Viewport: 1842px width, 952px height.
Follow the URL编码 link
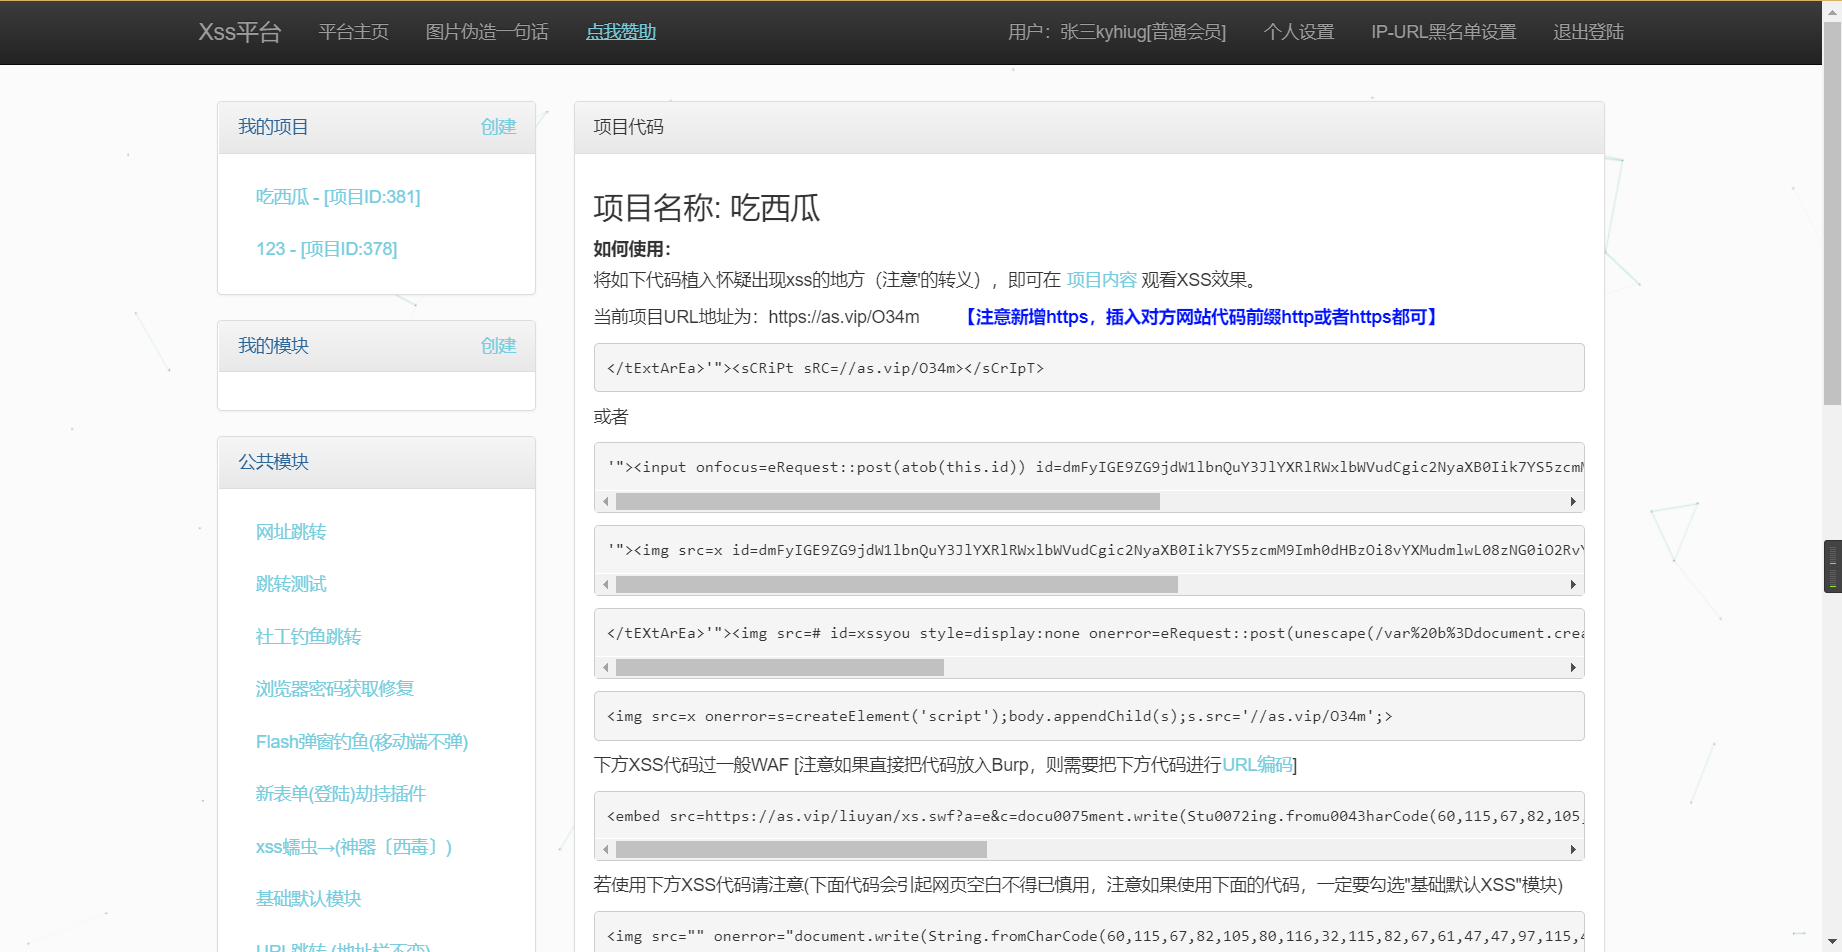(x=1257, y=765)
